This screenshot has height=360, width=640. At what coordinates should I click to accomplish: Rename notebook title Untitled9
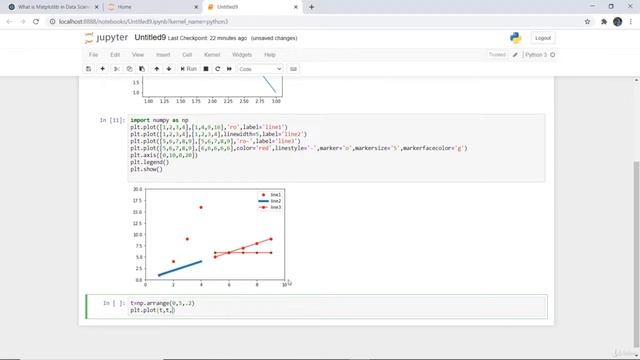[150, 38]
